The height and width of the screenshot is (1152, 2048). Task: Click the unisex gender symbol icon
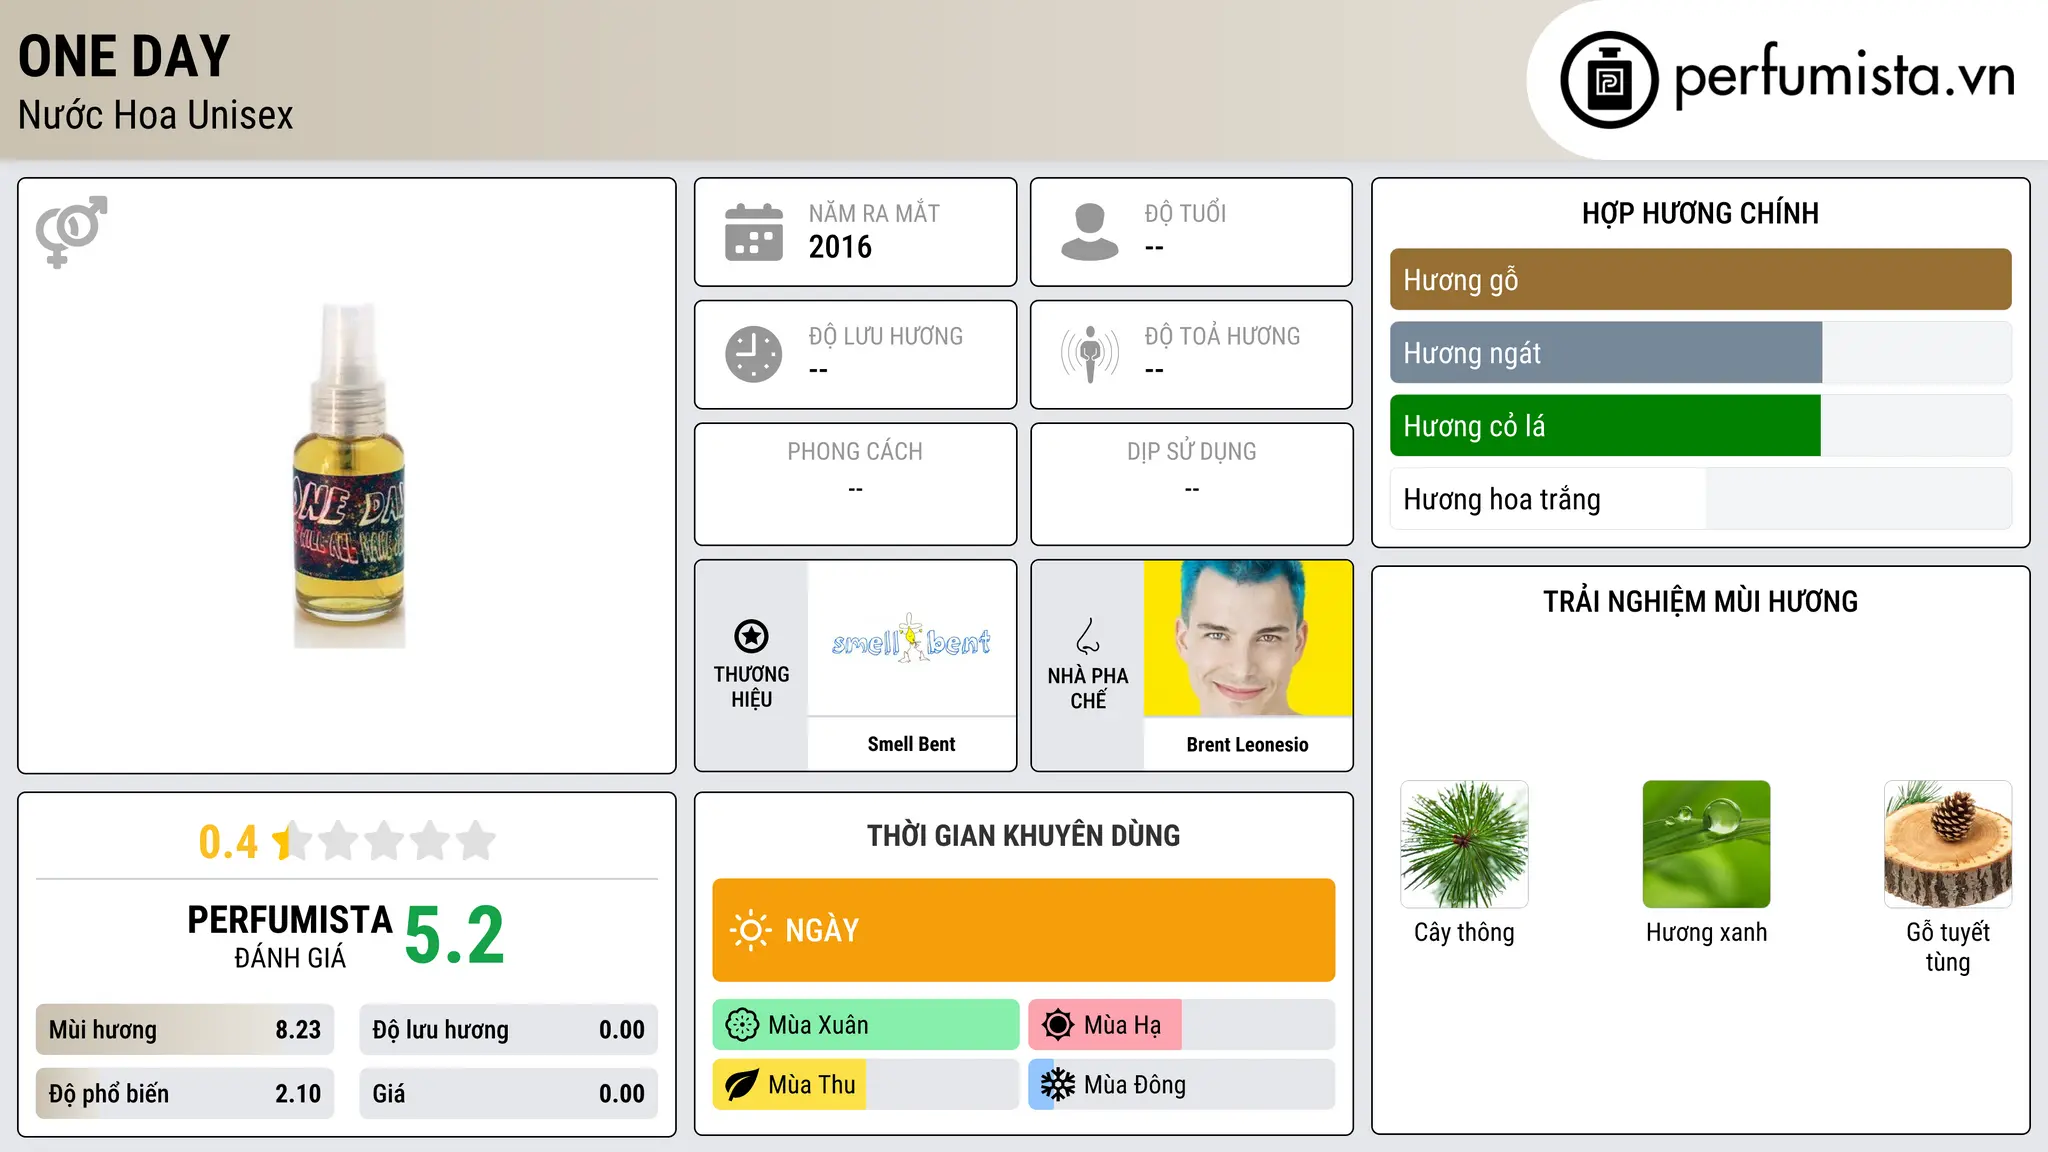coord(71,231)
